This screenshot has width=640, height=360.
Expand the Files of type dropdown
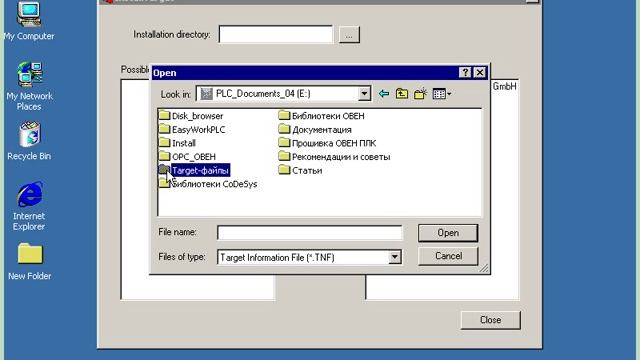(394, 257)
